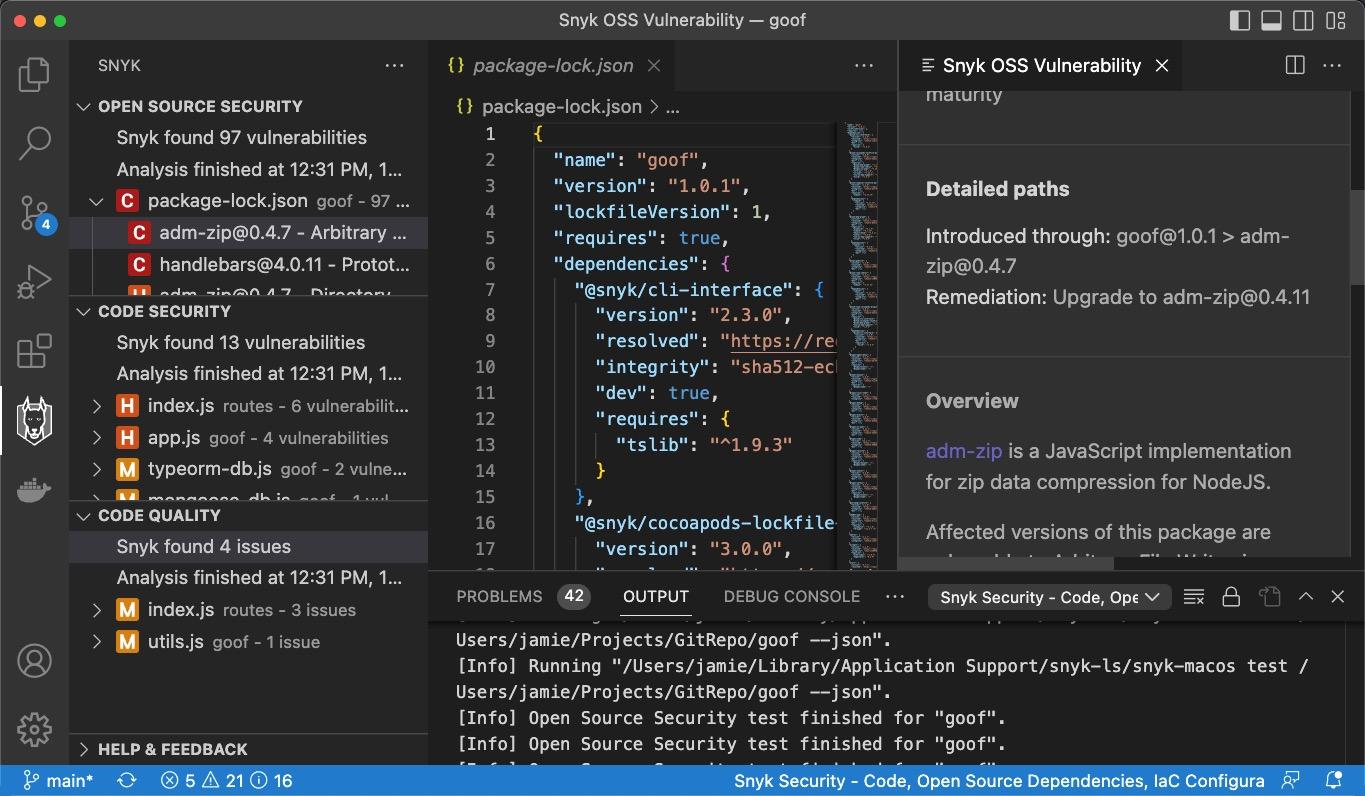Select the Snyk dog icon in activity bar
The image size is (1365, 796).
tap(34, 420)
